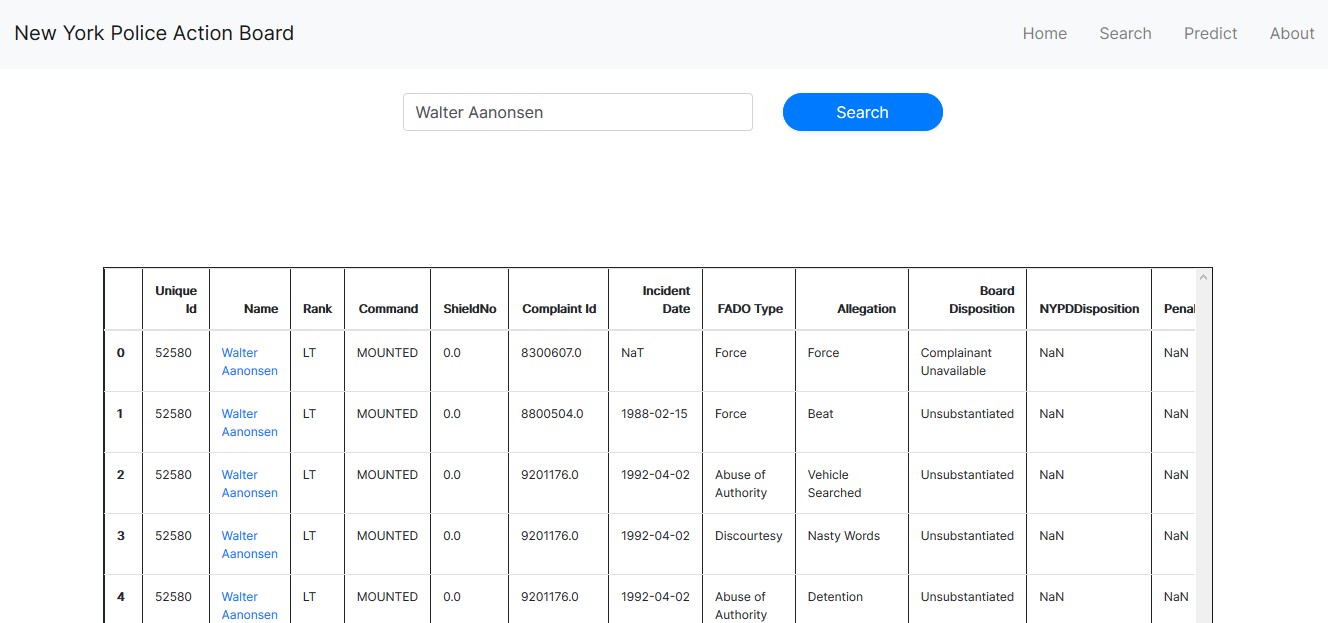Open the About page
This screenshot has height=623, width=1328.
click(1291, 33)
